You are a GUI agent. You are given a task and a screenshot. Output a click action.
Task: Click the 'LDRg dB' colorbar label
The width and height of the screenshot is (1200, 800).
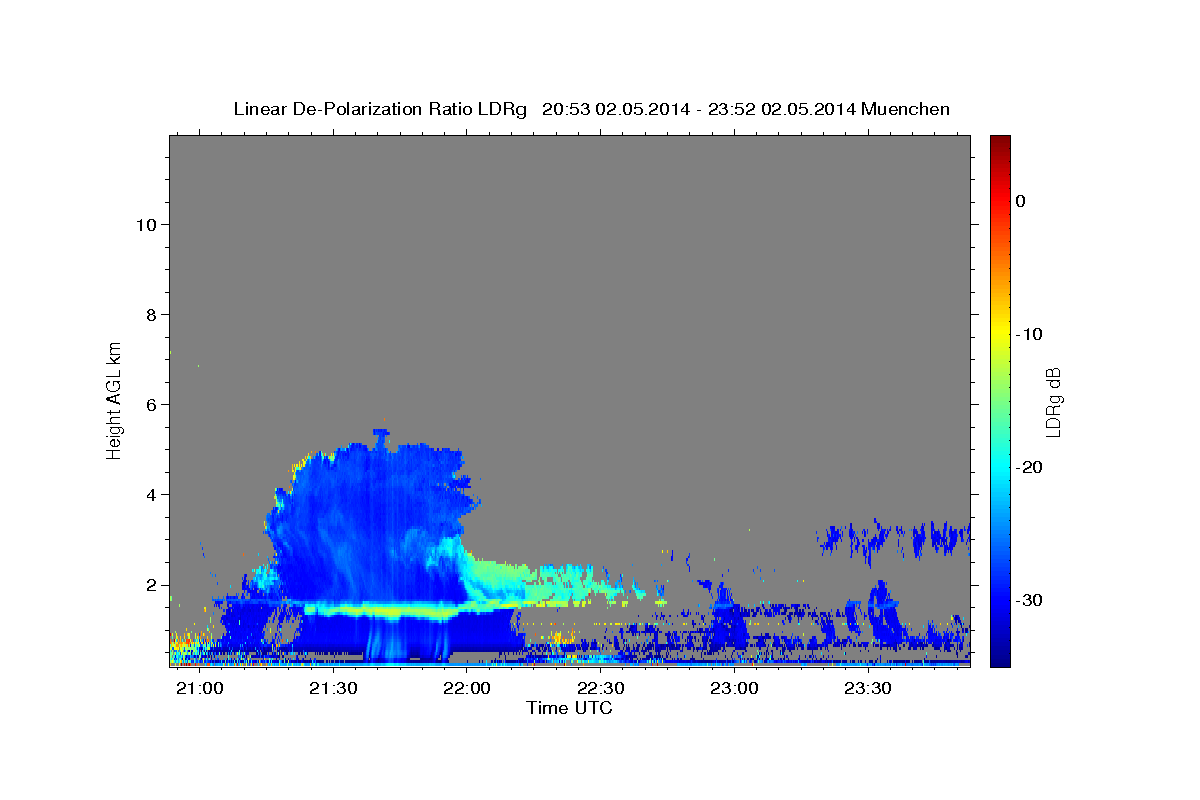pos(1053,402)
